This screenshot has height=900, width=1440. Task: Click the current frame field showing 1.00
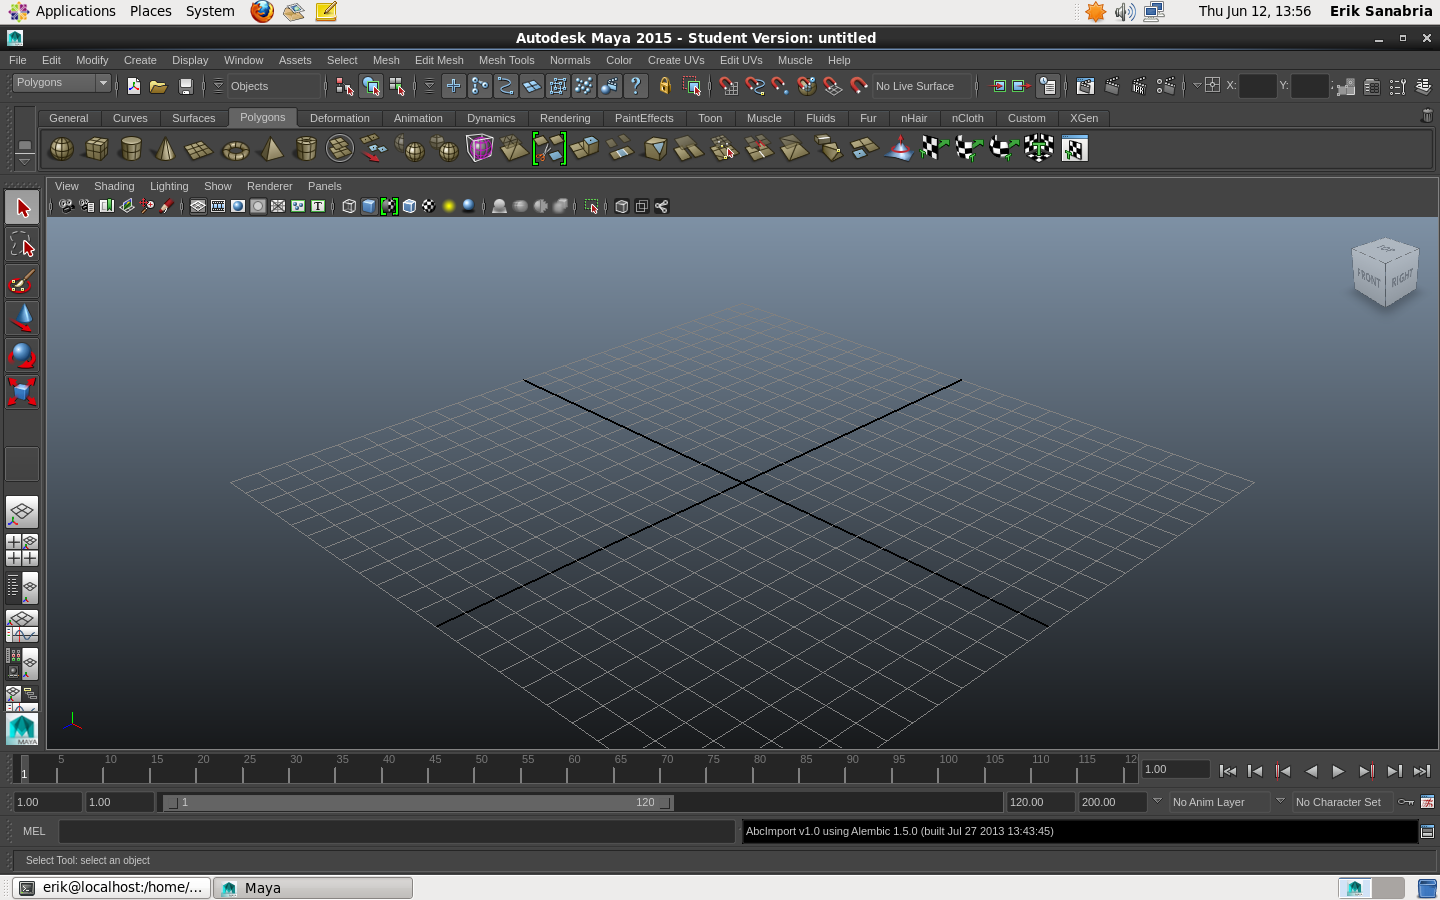pyautogui.click(x=1174, y=770)
